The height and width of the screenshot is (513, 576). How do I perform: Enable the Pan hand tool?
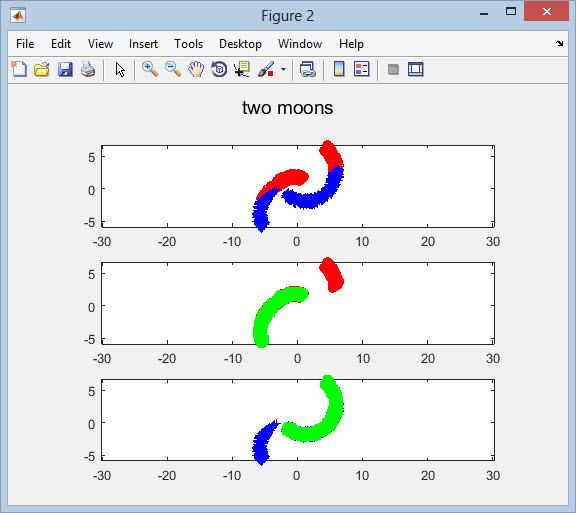pyautogui.click(x=196, y=69)
